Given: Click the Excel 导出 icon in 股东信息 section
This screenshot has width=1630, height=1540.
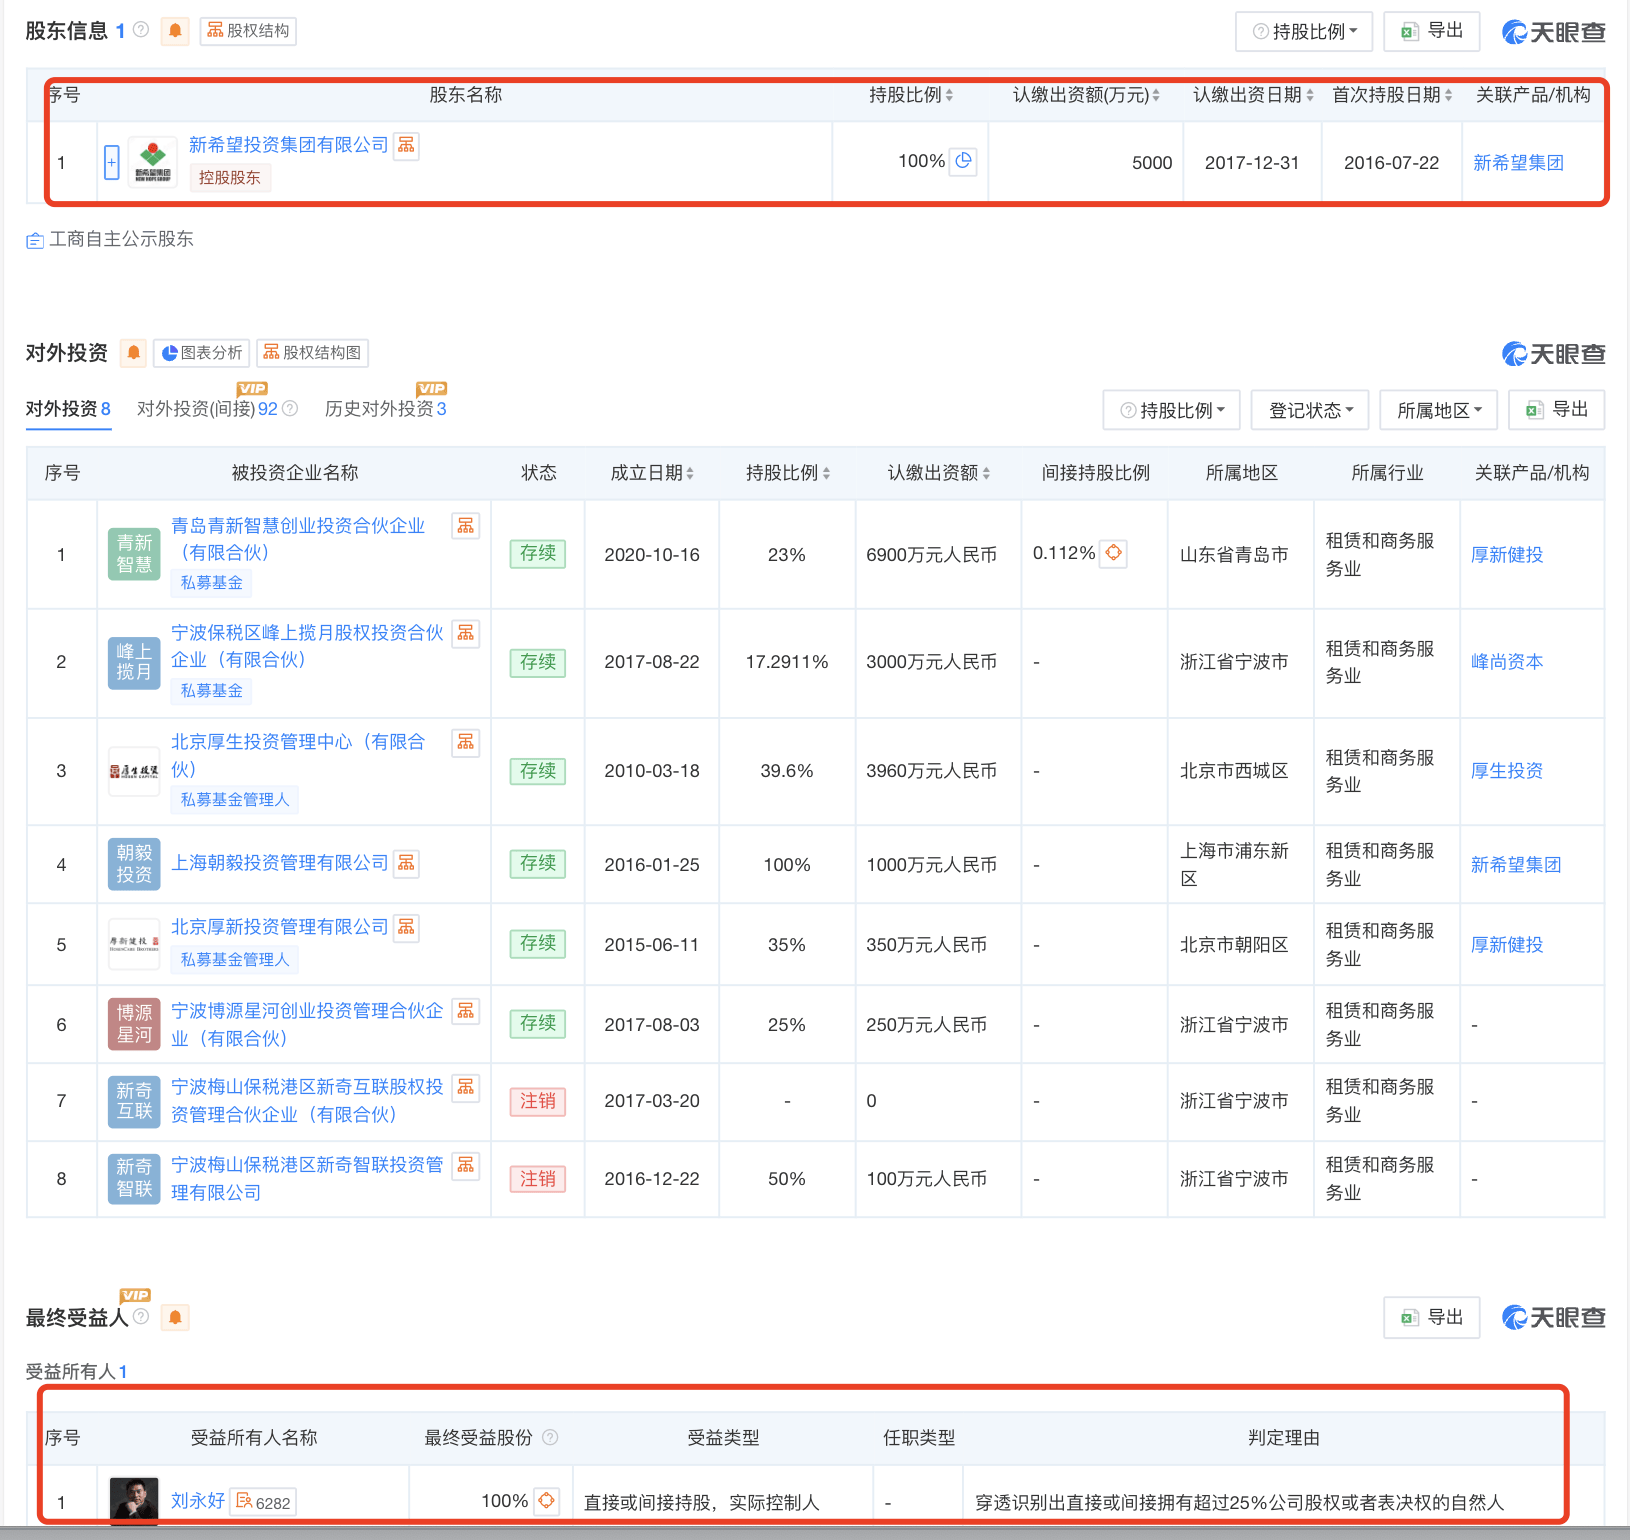Looking at the screenshot, I should click(x=1410, y=31).
